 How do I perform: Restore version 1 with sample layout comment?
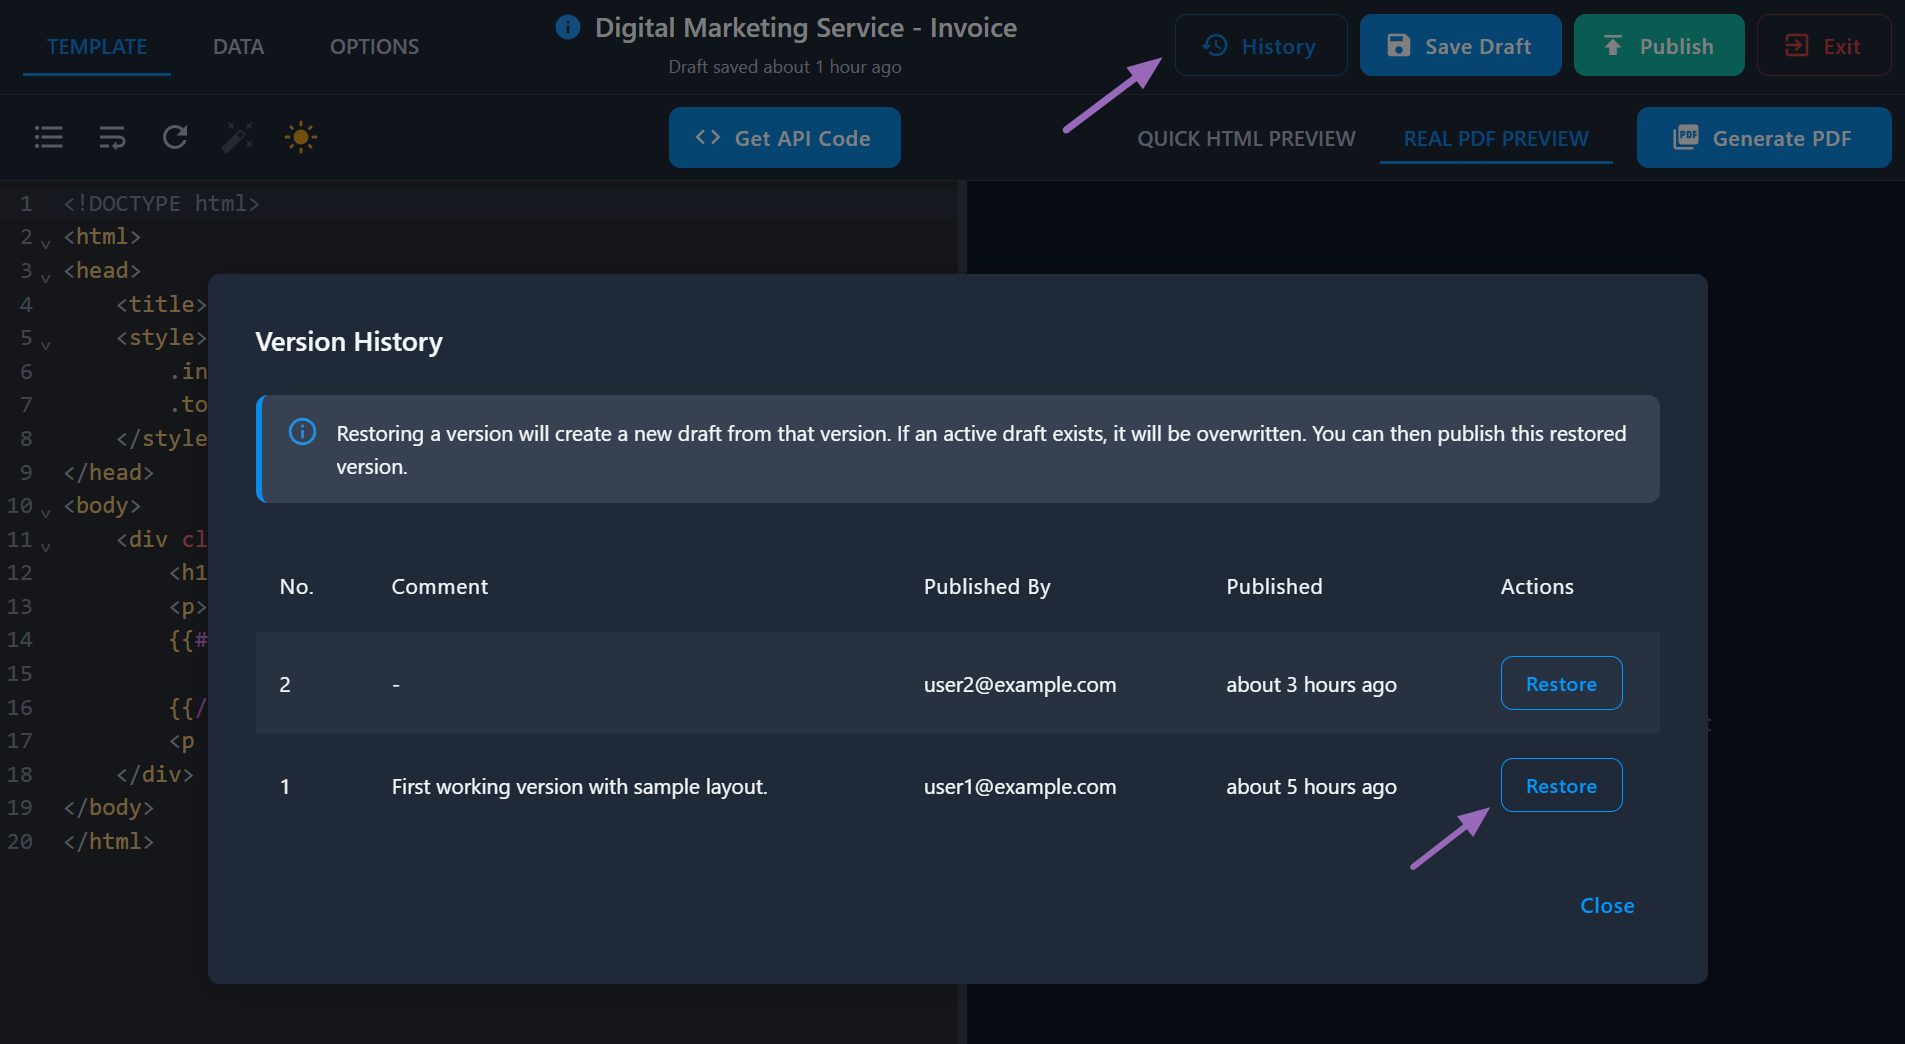pyautogui.click(x=1560, y=786)
